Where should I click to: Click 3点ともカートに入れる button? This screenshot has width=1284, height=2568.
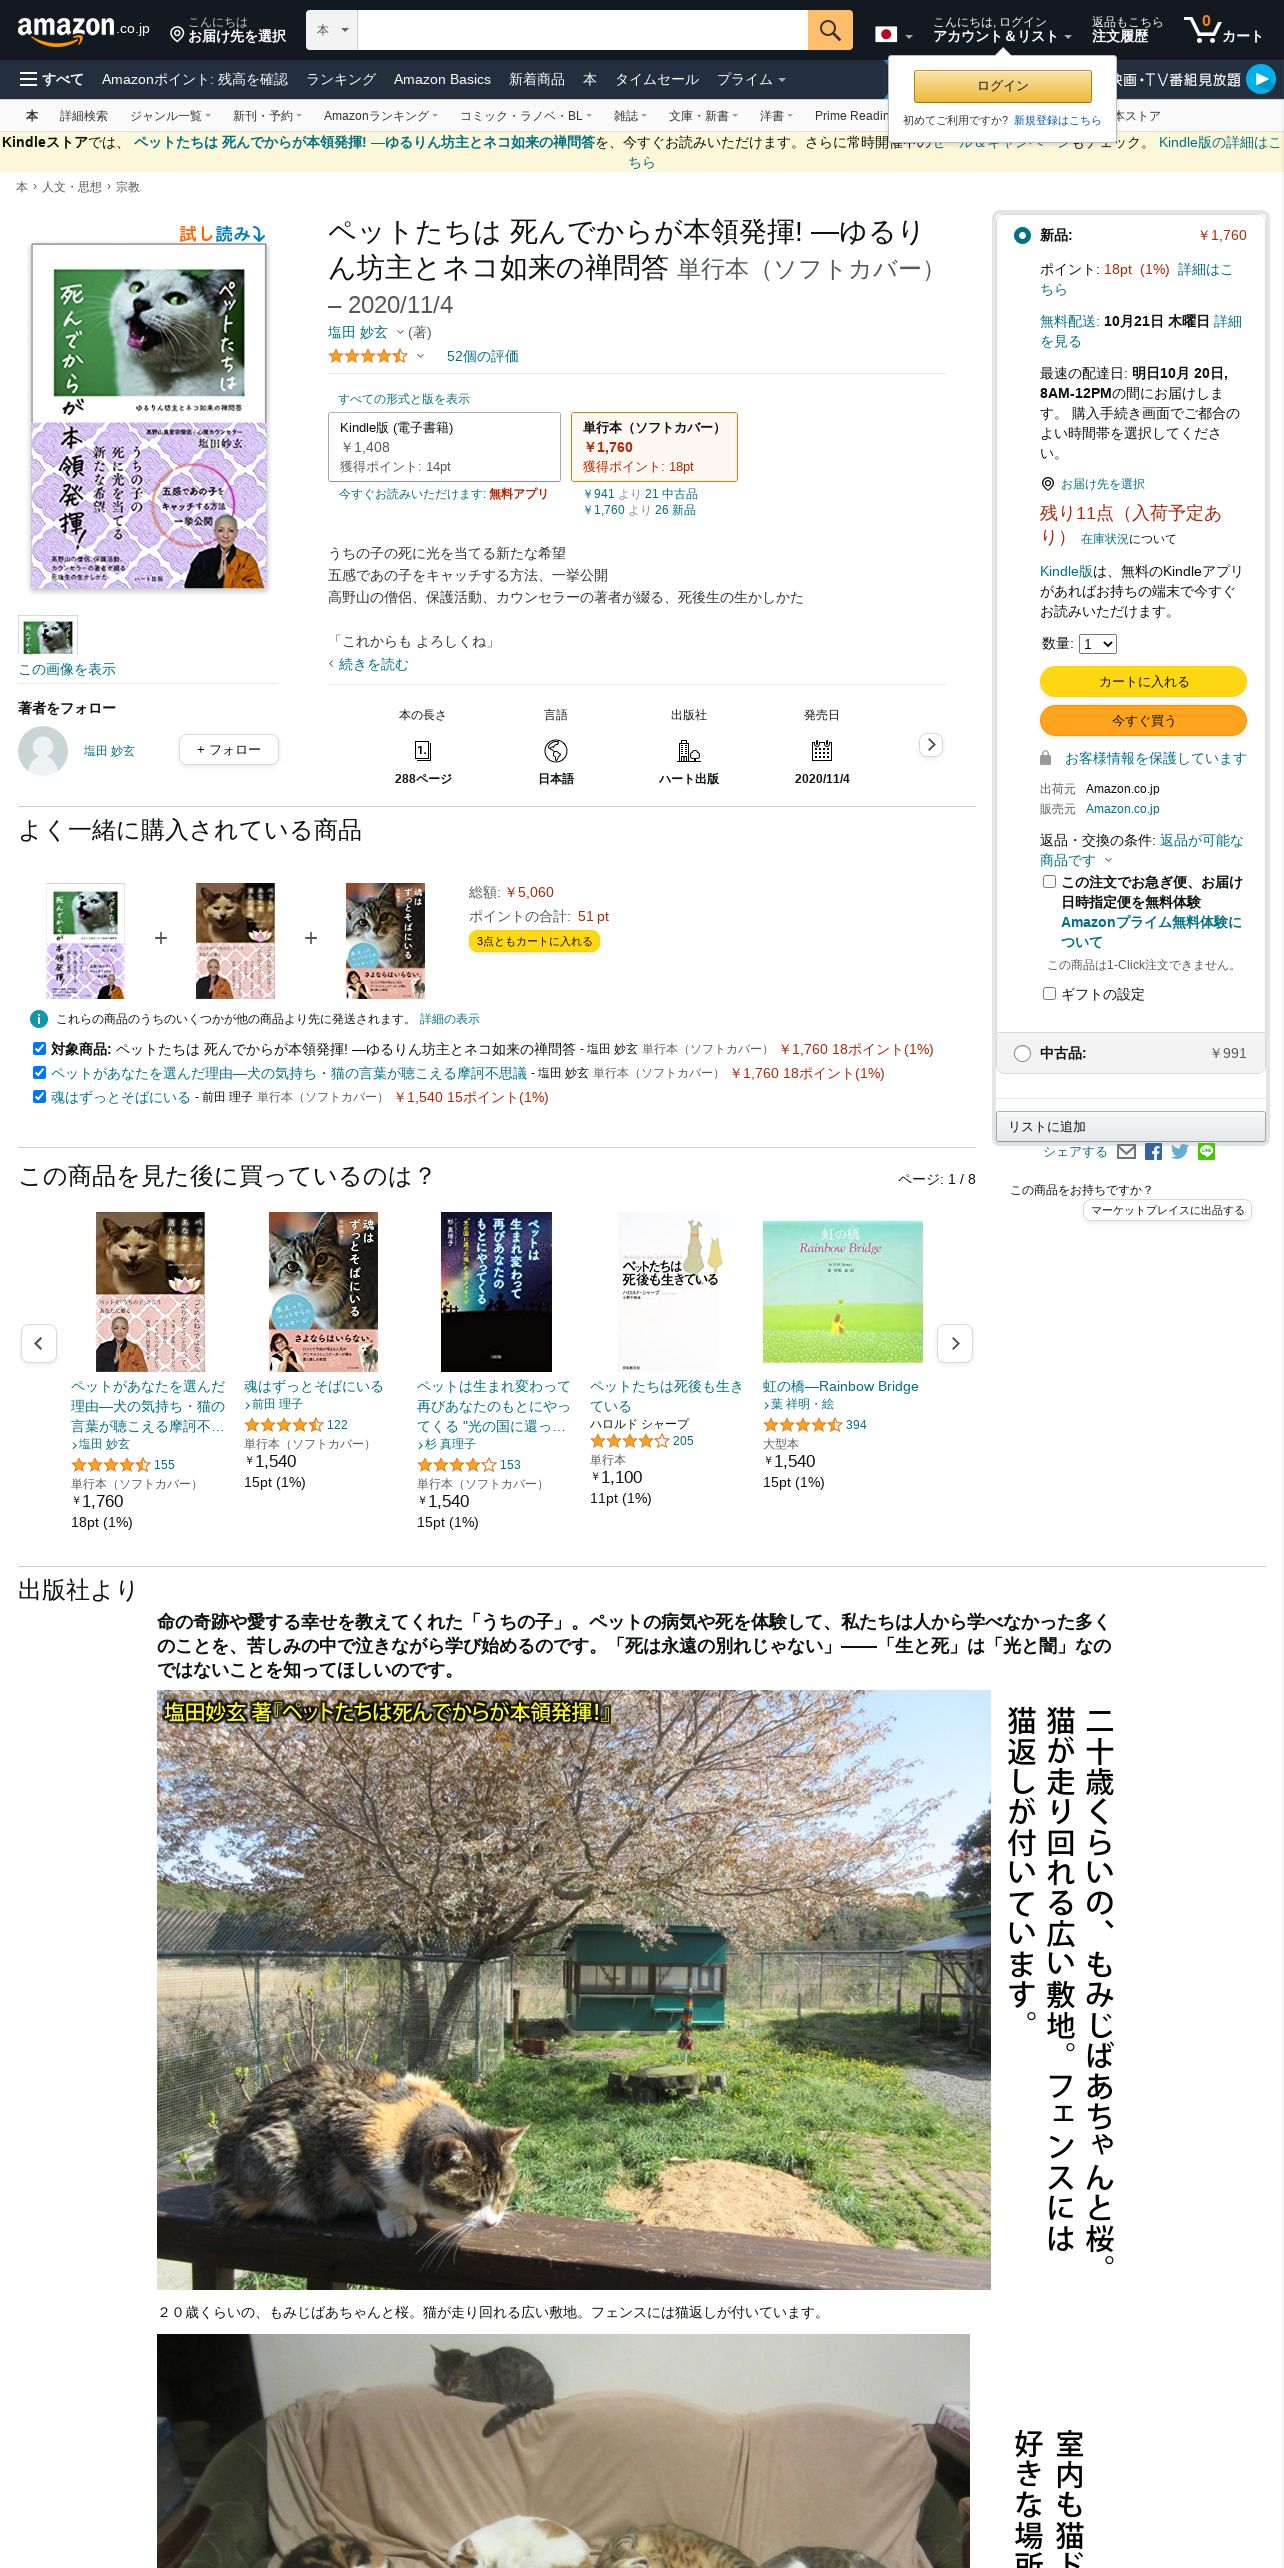534,941
